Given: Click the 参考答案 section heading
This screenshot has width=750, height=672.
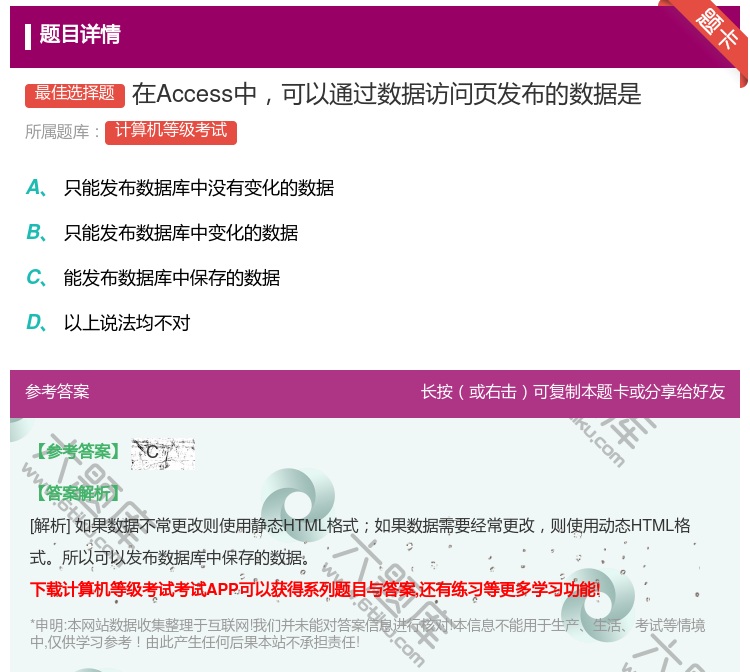Looking at the screenshot, I should [x=57, y=392].
